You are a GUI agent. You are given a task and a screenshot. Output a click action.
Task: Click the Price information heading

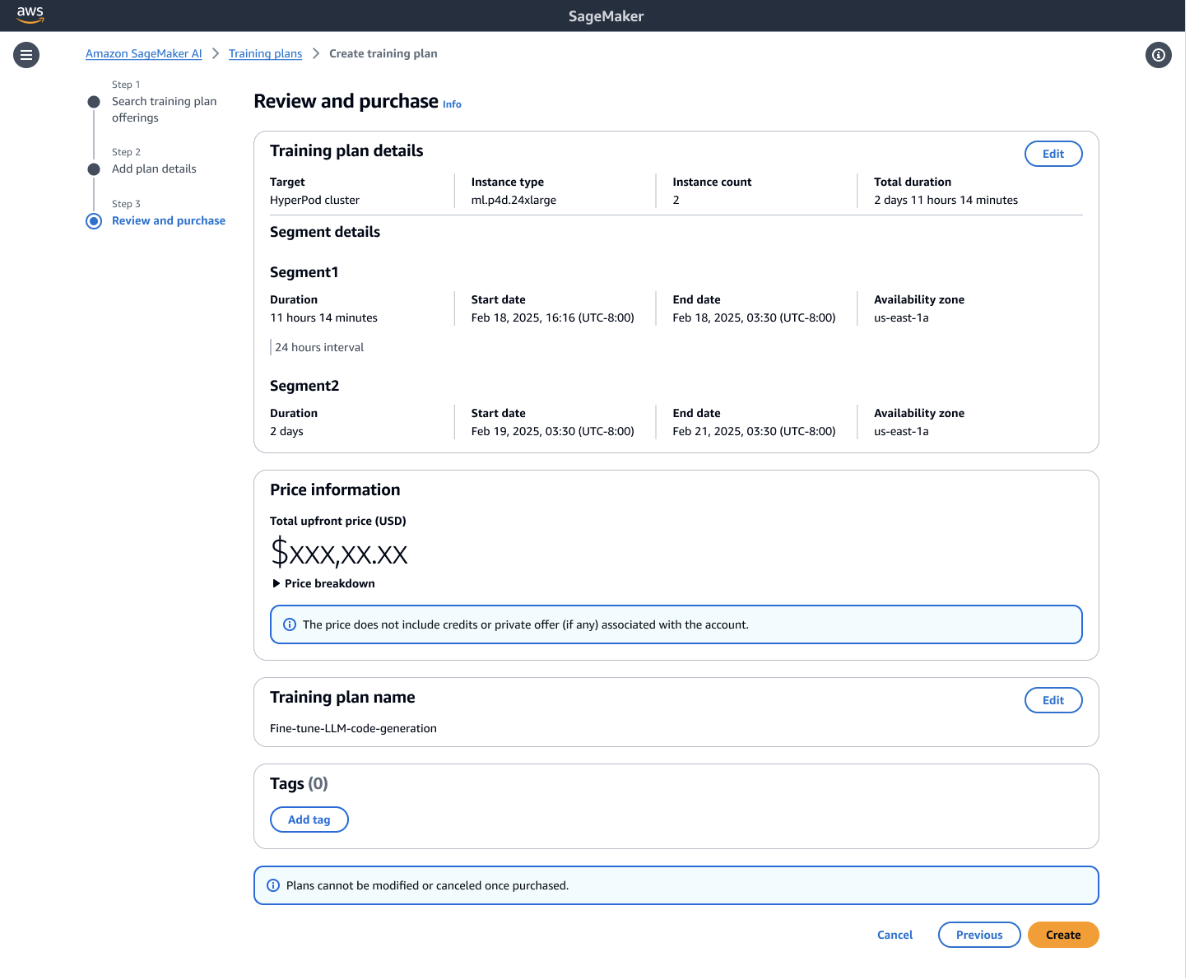(335, 490)
